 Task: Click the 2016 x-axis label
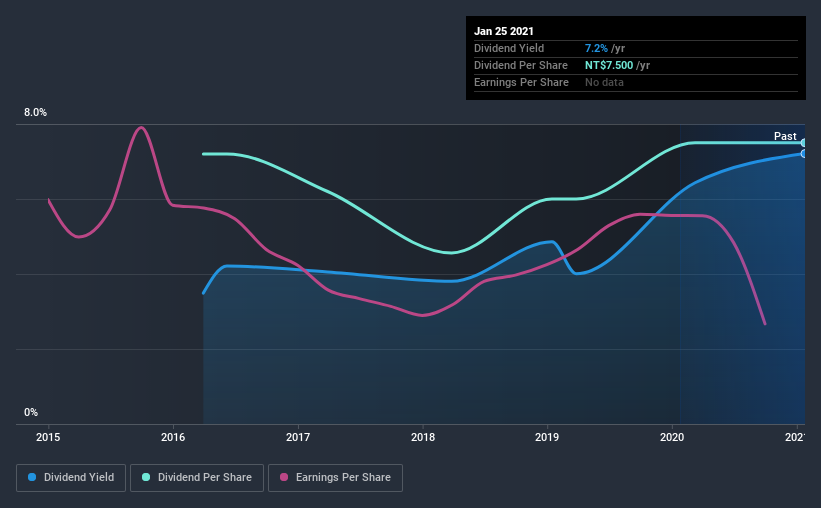tap(173, 437)
